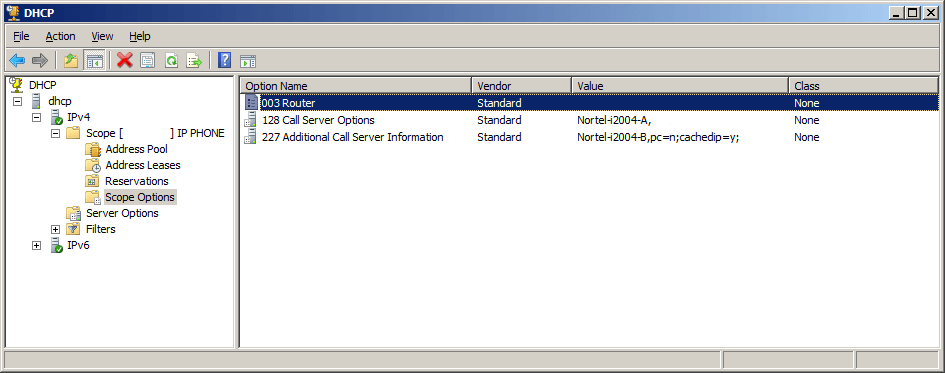Click the Scope folder icon
The height and width of the screenshot is (373, 945).
tap(73, 133)
